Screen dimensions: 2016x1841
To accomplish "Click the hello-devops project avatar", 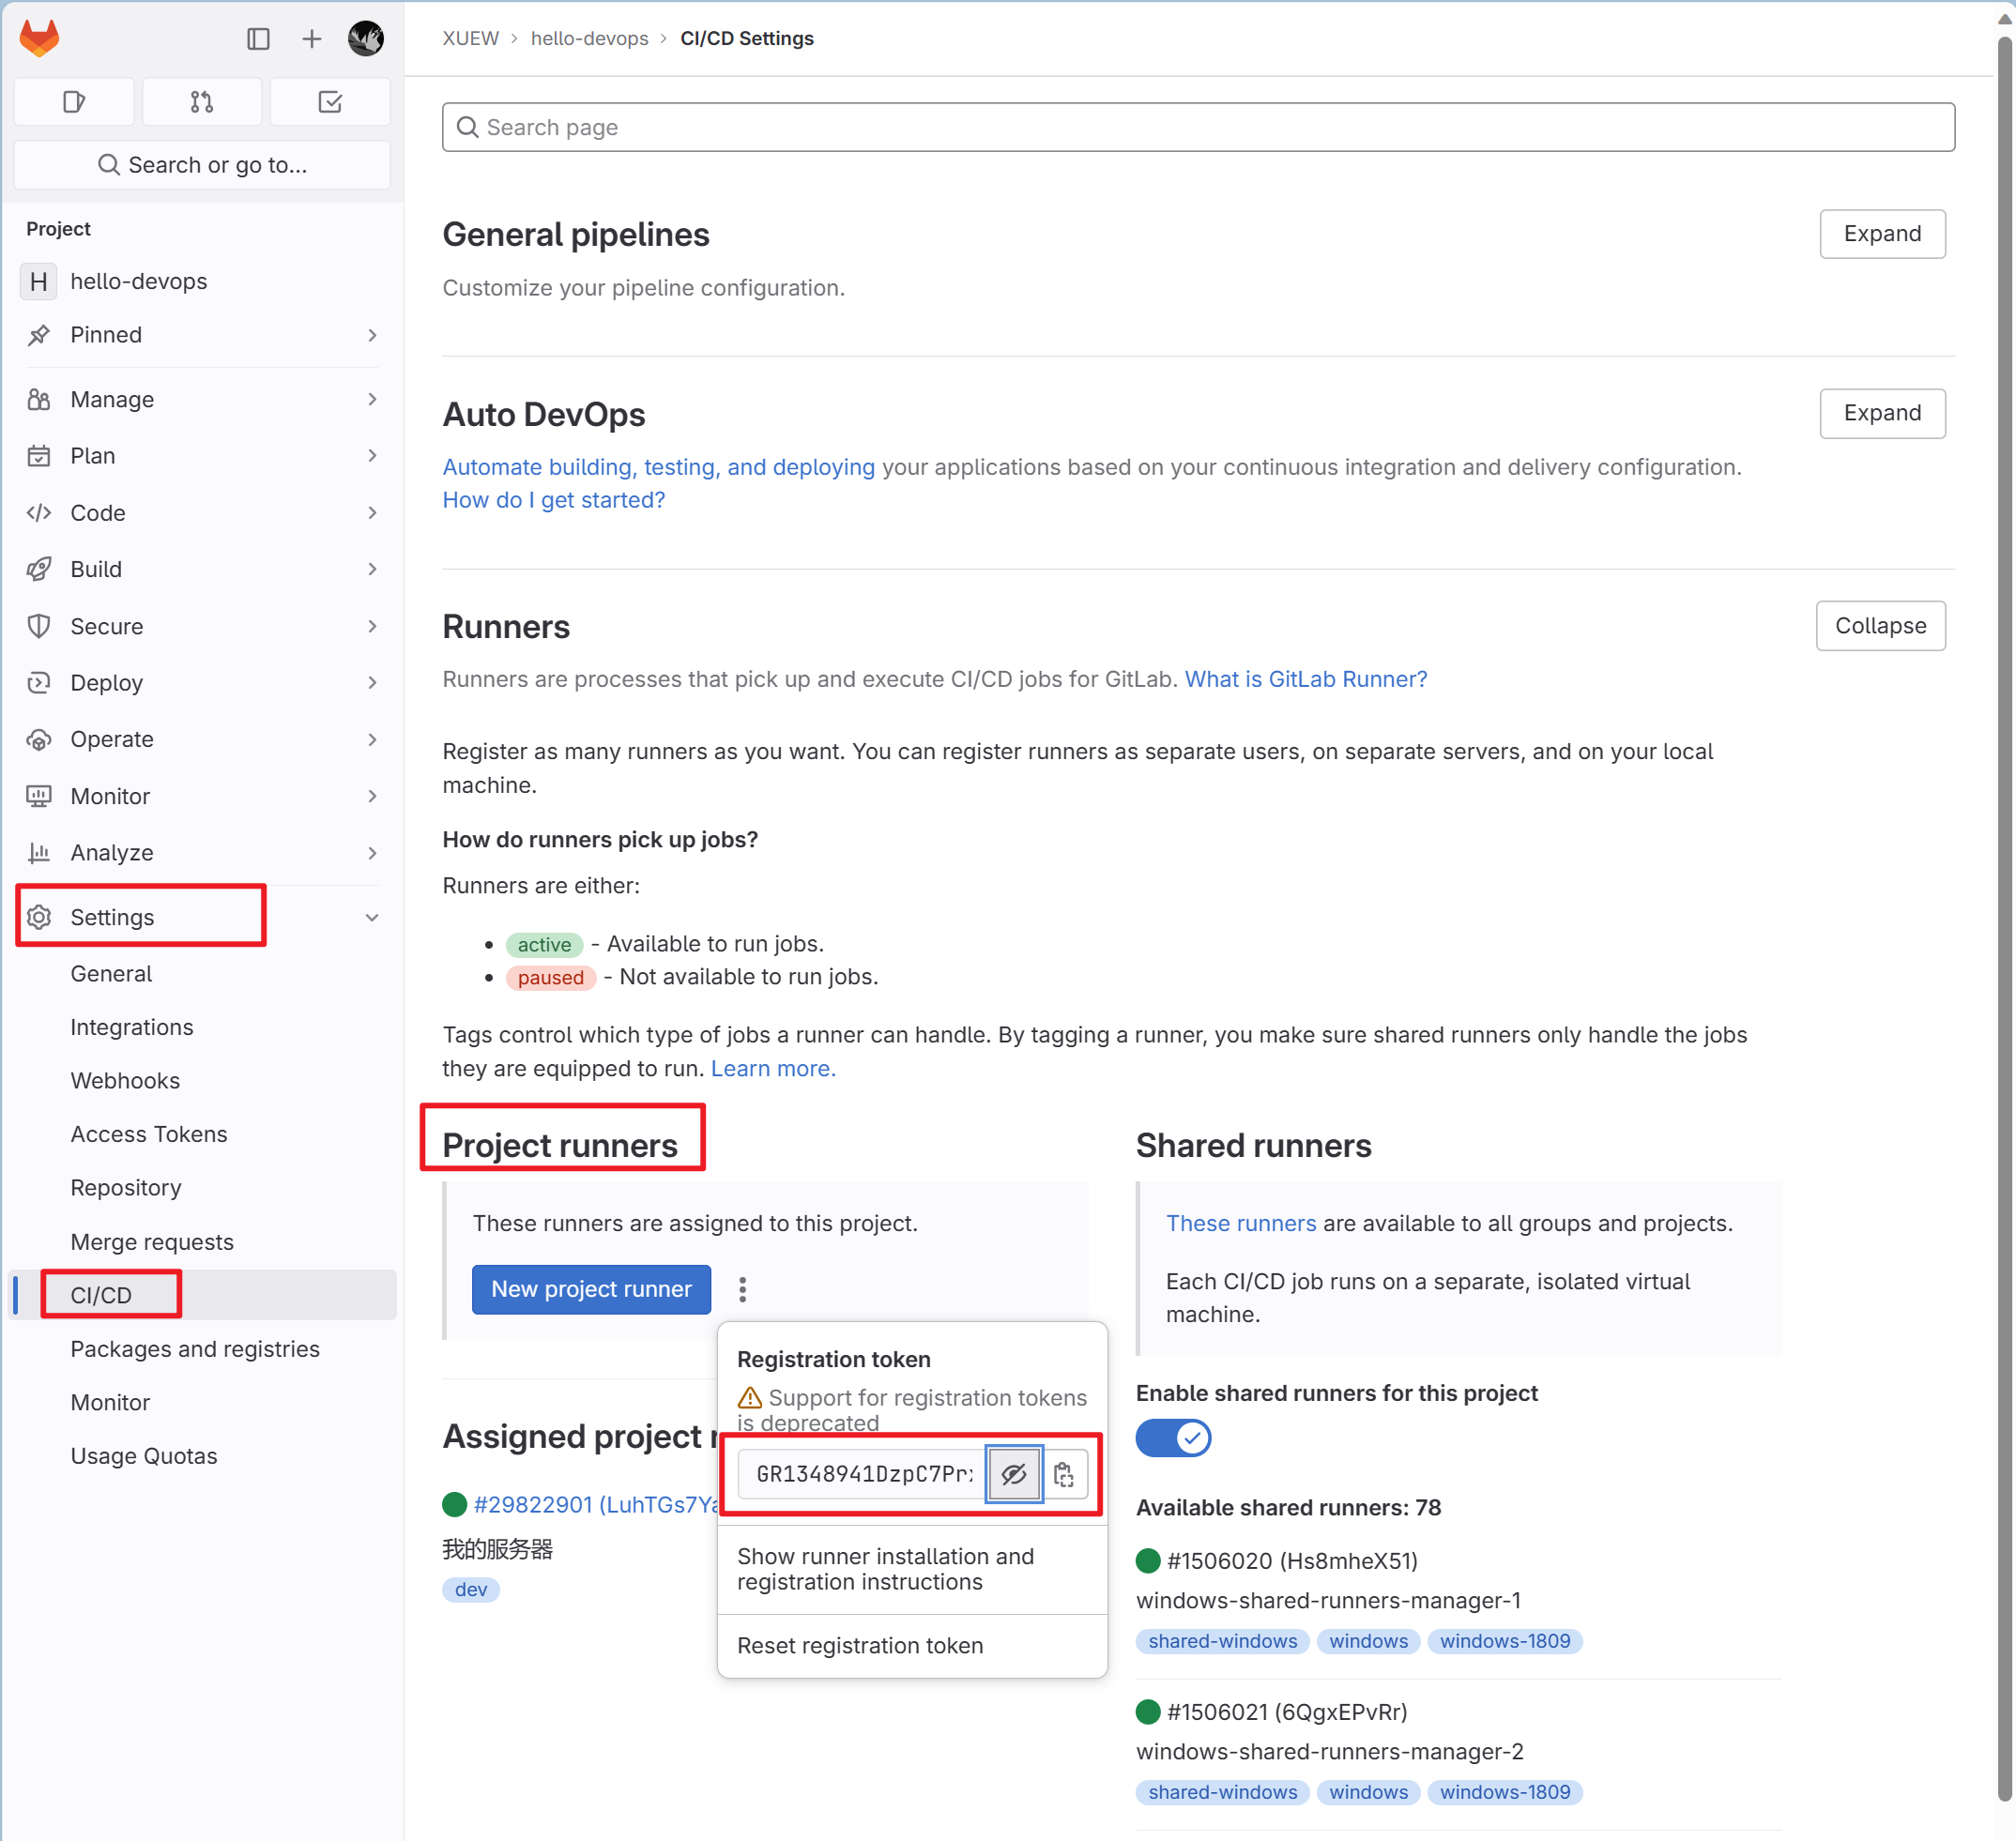I will [38, 281].
